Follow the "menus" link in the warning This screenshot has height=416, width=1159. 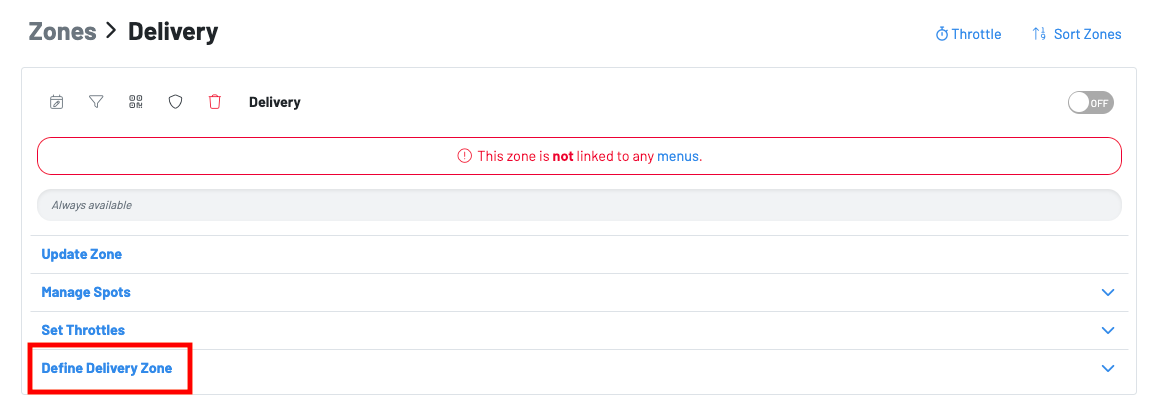pyautogui.click(x=678, y=156)
